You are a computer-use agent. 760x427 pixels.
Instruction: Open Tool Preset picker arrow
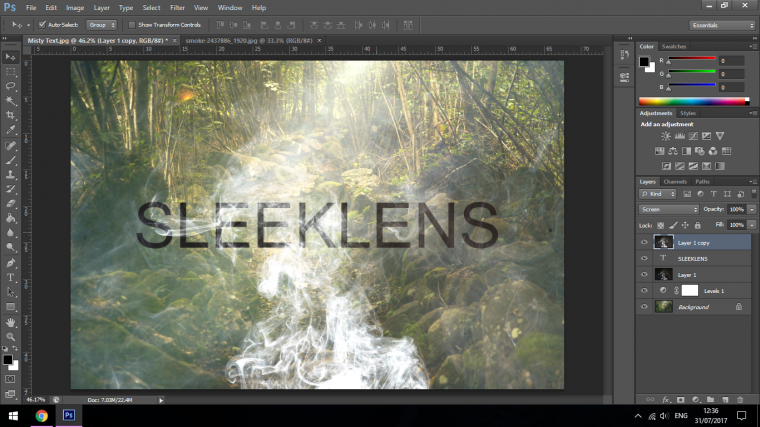pos(28,25)
